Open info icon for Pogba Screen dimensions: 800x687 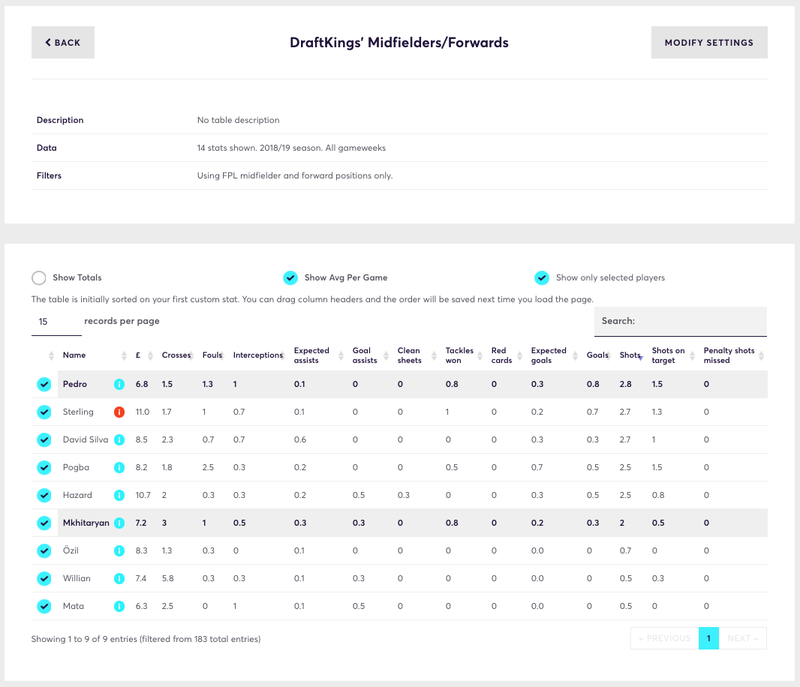point(119,467)
